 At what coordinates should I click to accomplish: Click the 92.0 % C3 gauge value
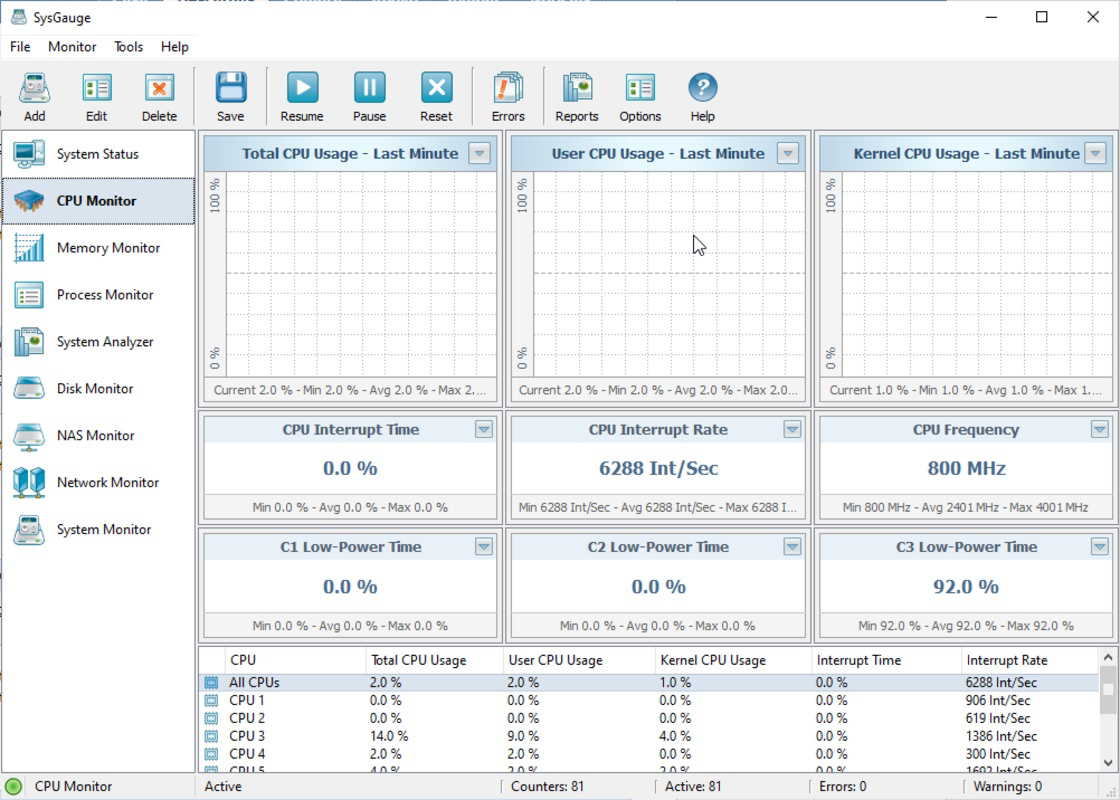pos(966,586)
